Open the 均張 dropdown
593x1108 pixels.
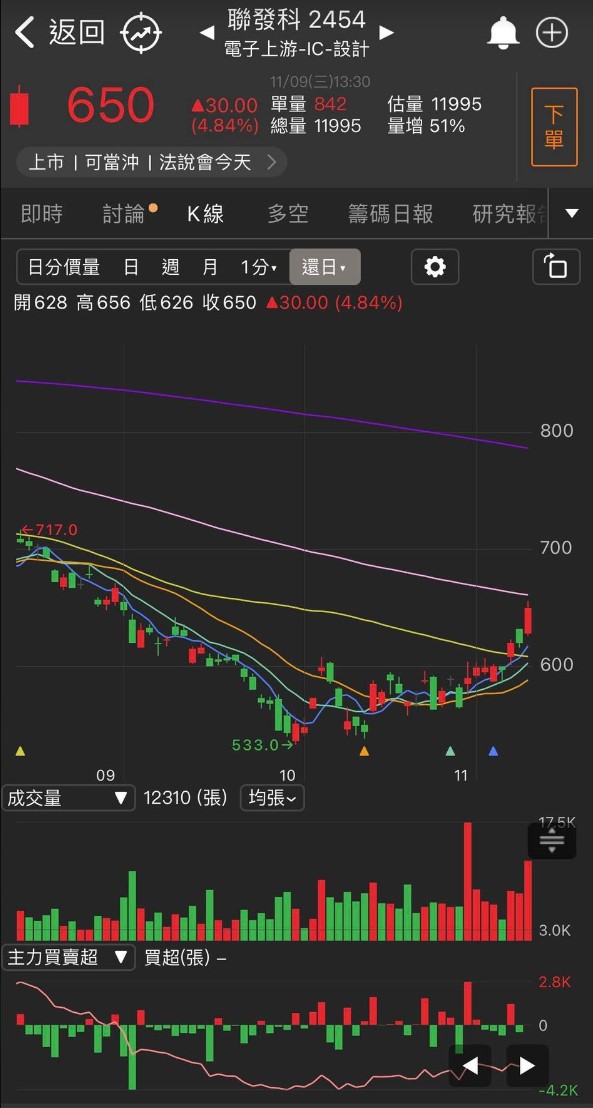tap(272, 798)
